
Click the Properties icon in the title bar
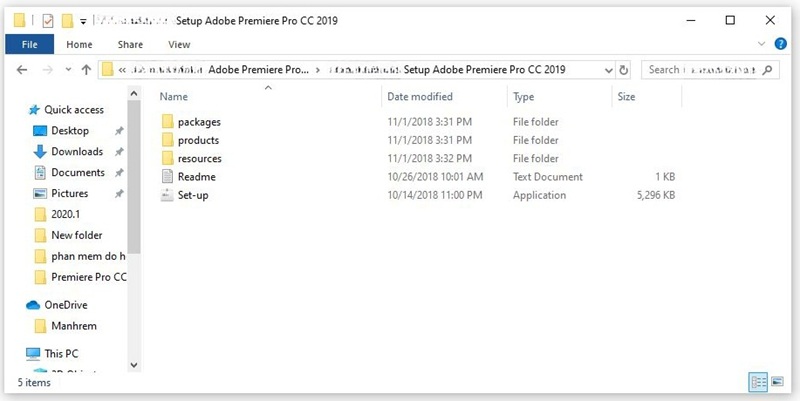pos(46,20)
